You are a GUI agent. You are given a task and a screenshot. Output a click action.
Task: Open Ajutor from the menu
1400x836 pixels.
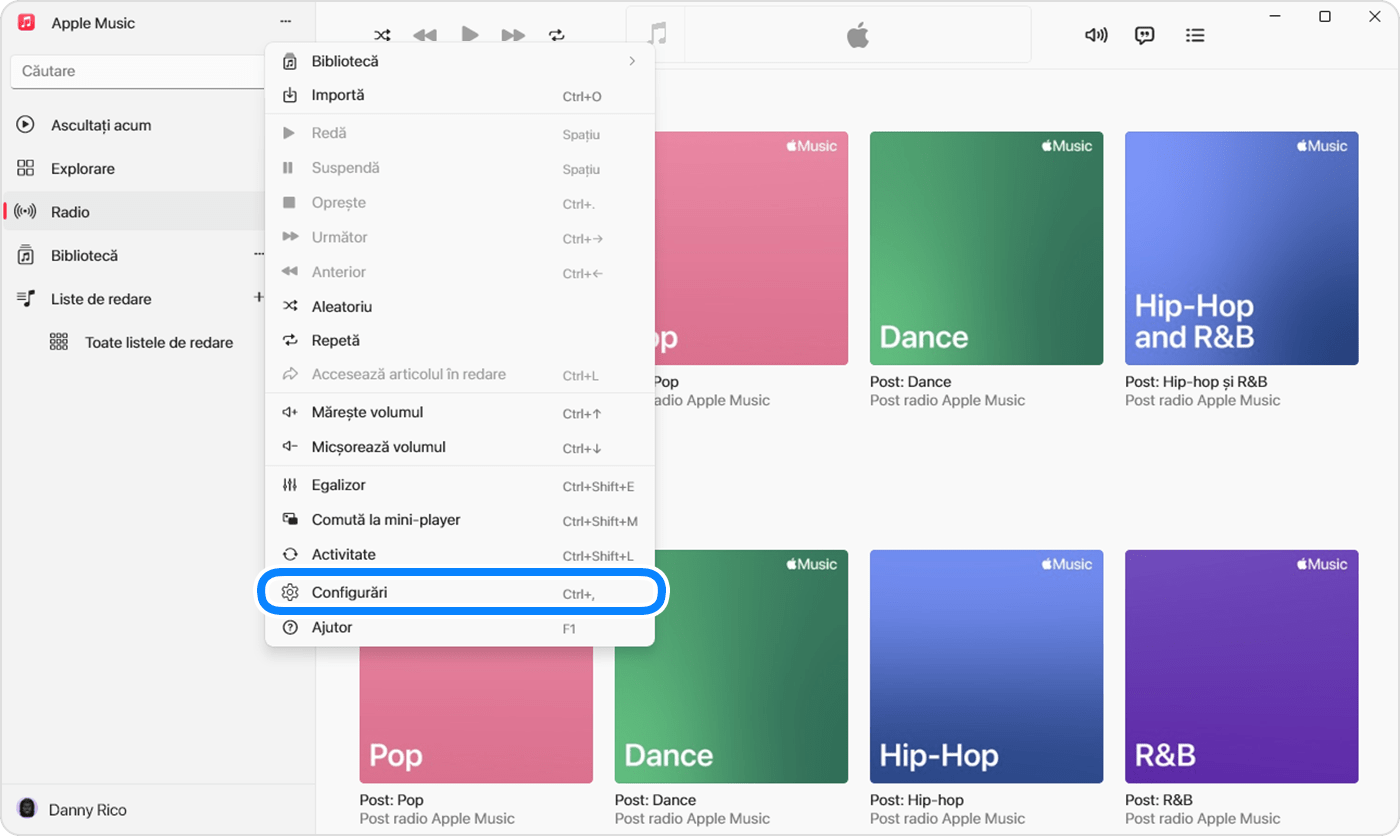tap(460, 627)
